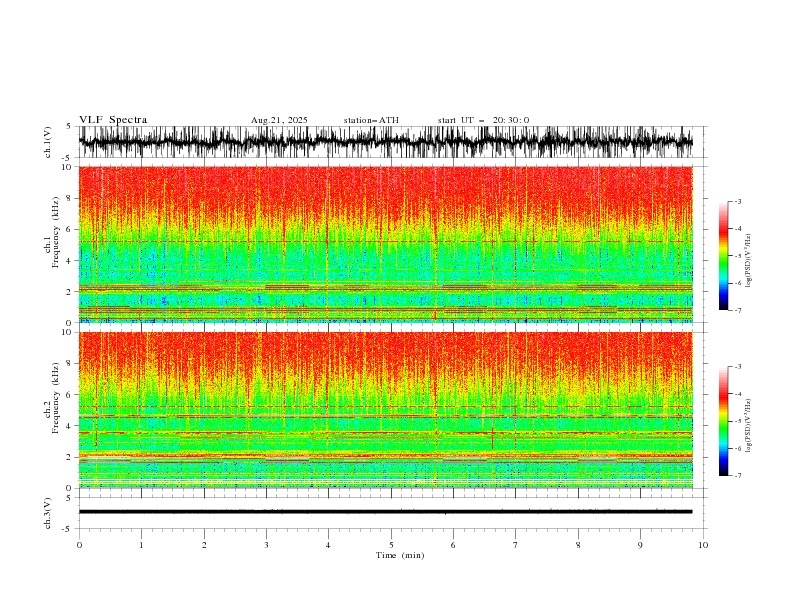The width and height of the screenshot is (792, 612).
Task: Click the "4" kHz tick on ch.1 axis
Action: coord(70,261)
